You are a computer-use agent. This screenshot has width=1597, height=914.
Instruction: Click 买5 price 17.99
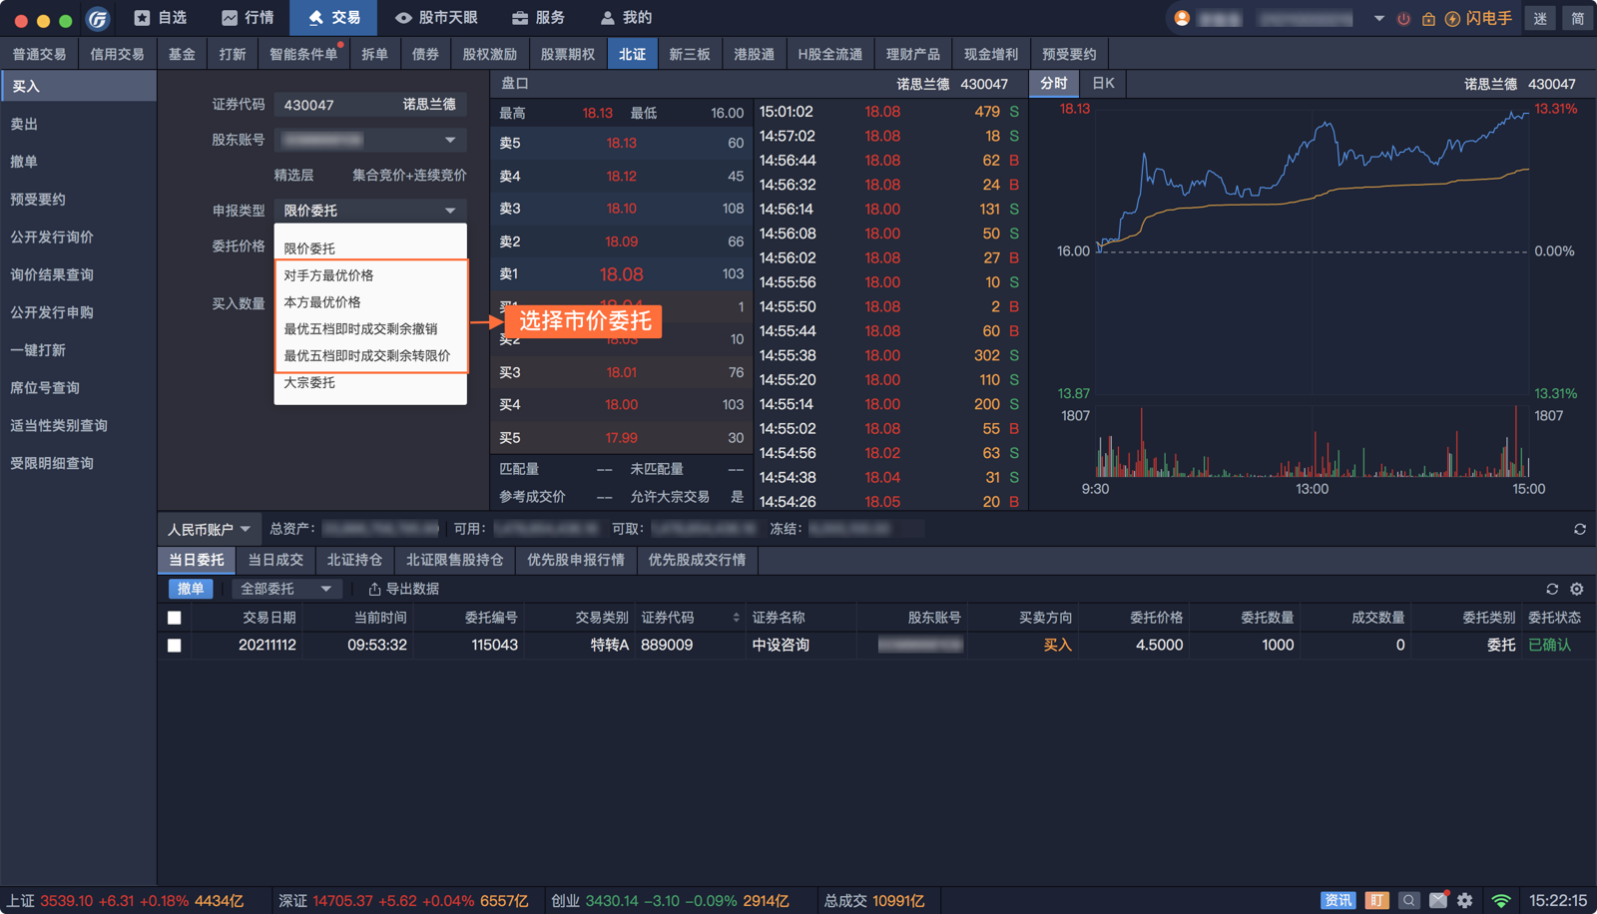(x=621, y=438)
